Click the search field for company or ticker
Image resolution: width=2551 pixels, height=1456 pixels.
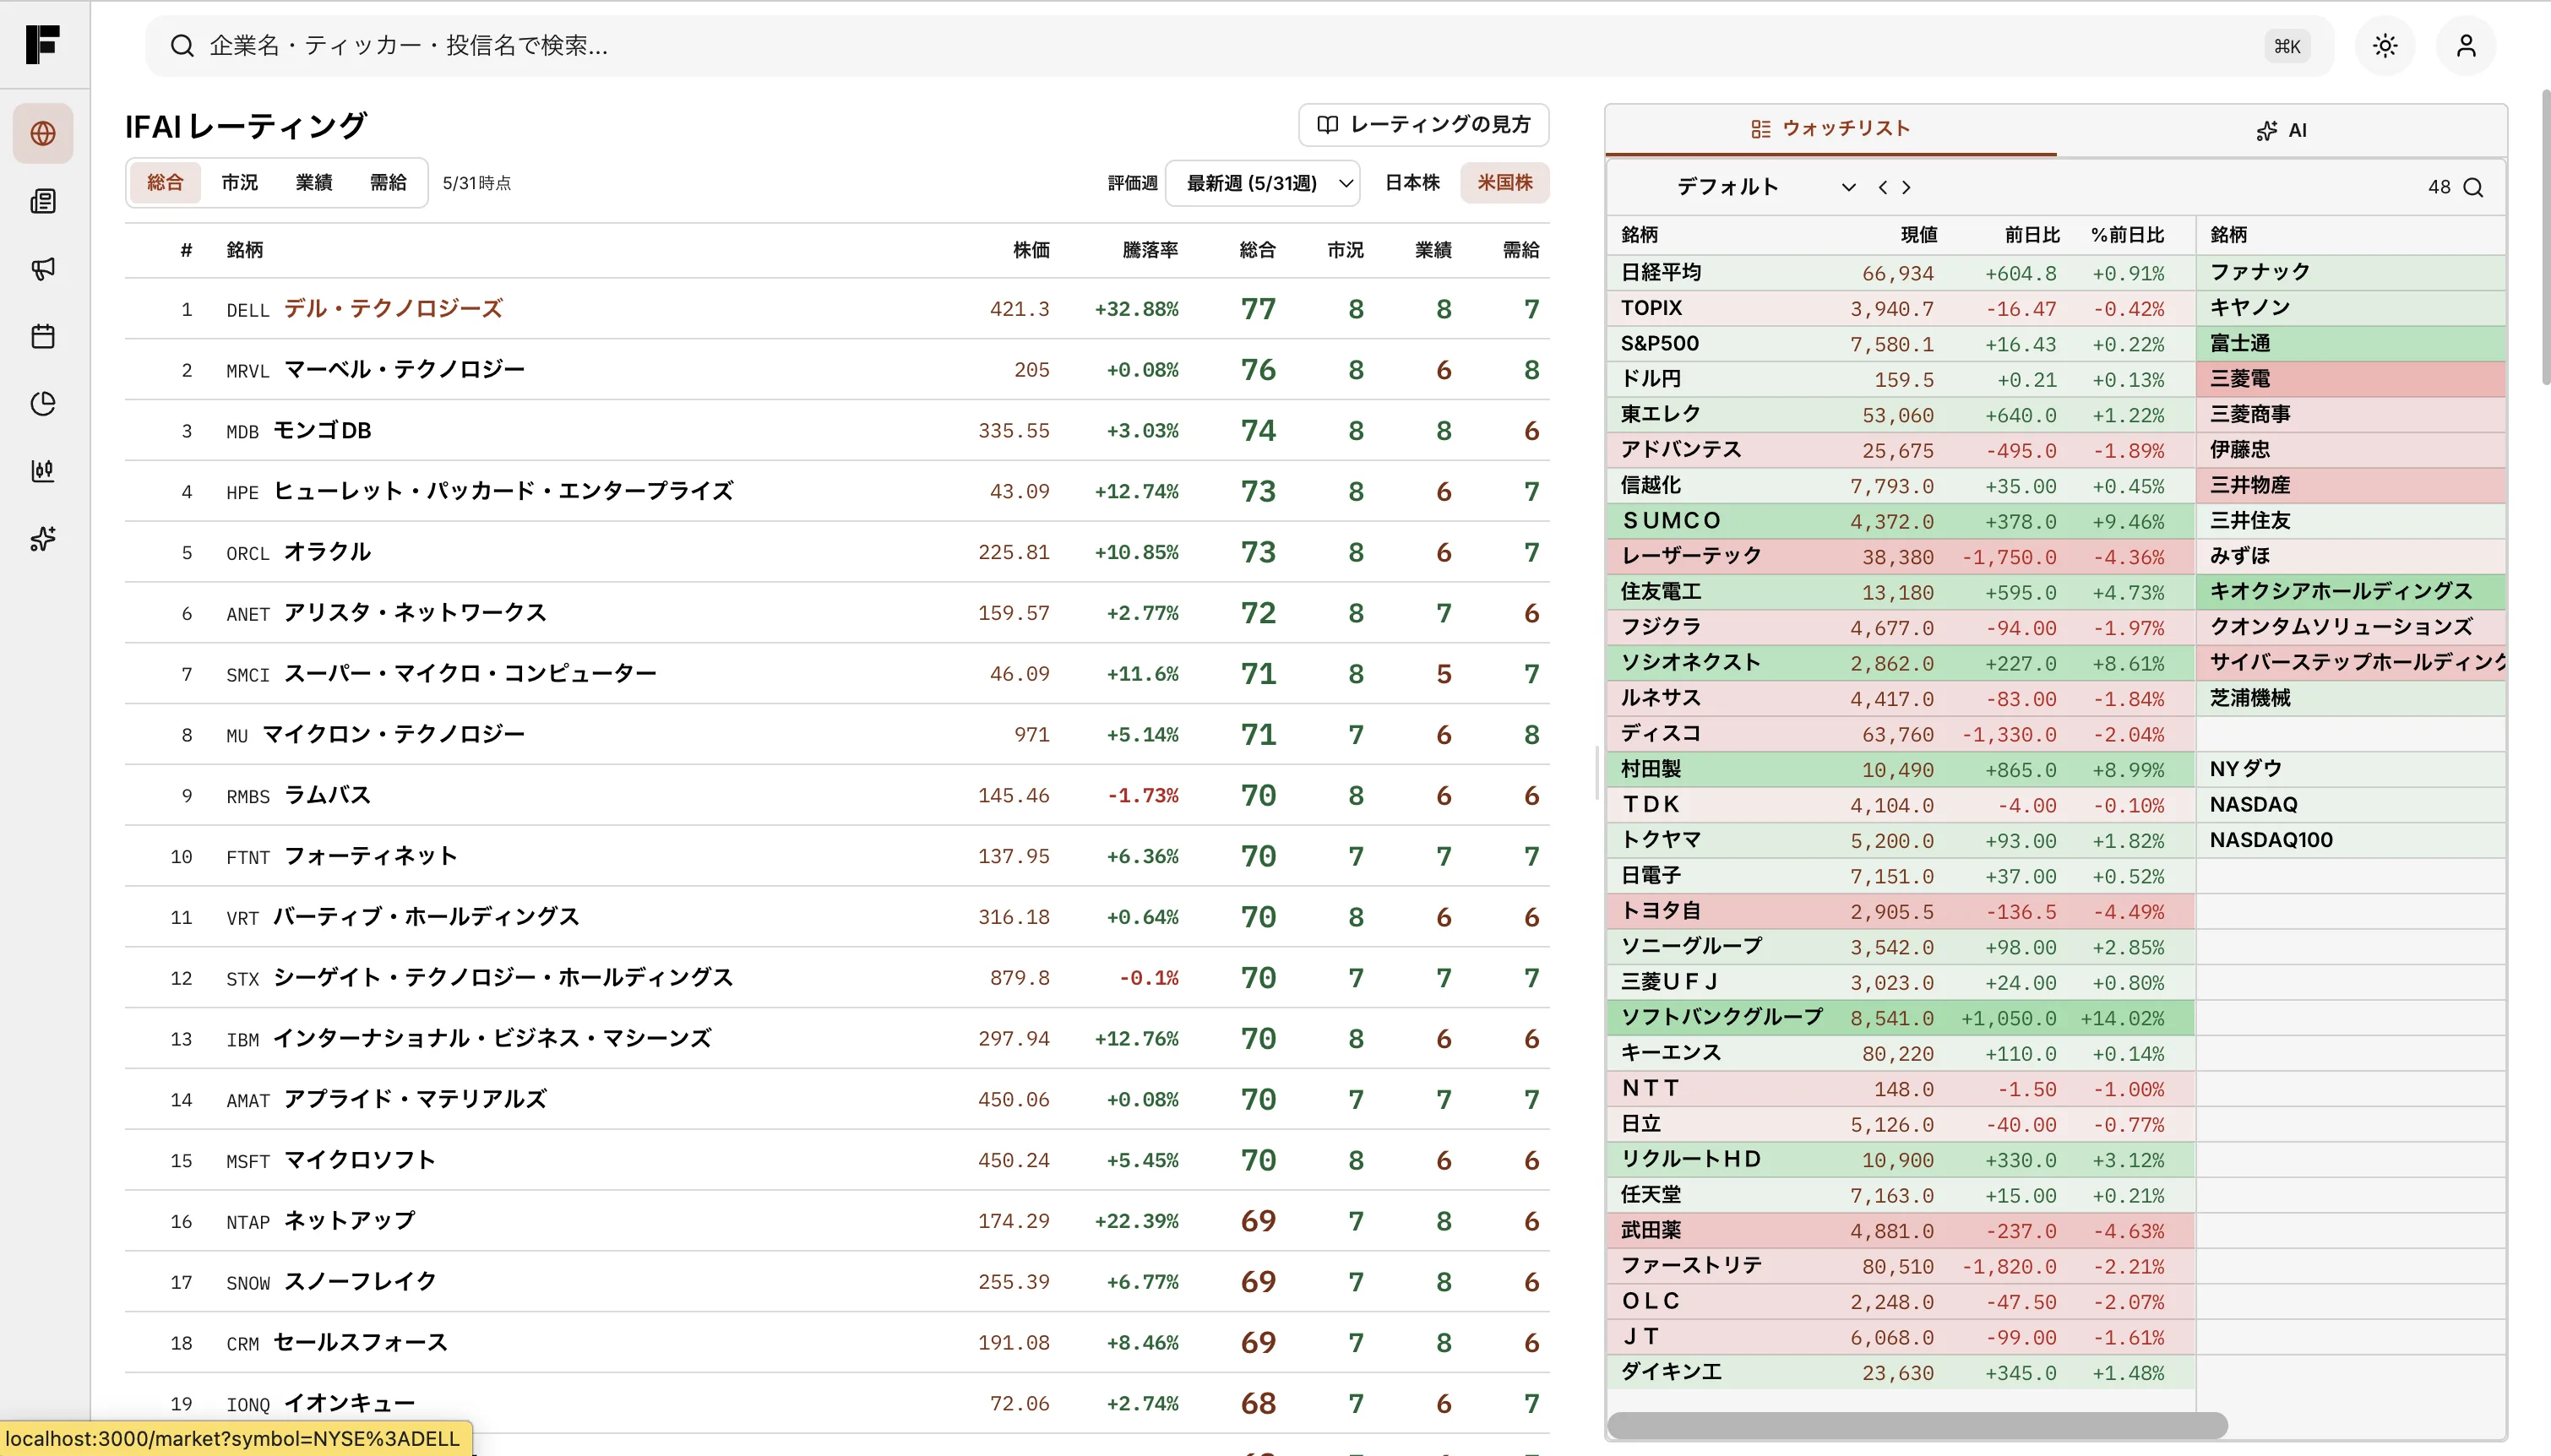coord(1240,46)
